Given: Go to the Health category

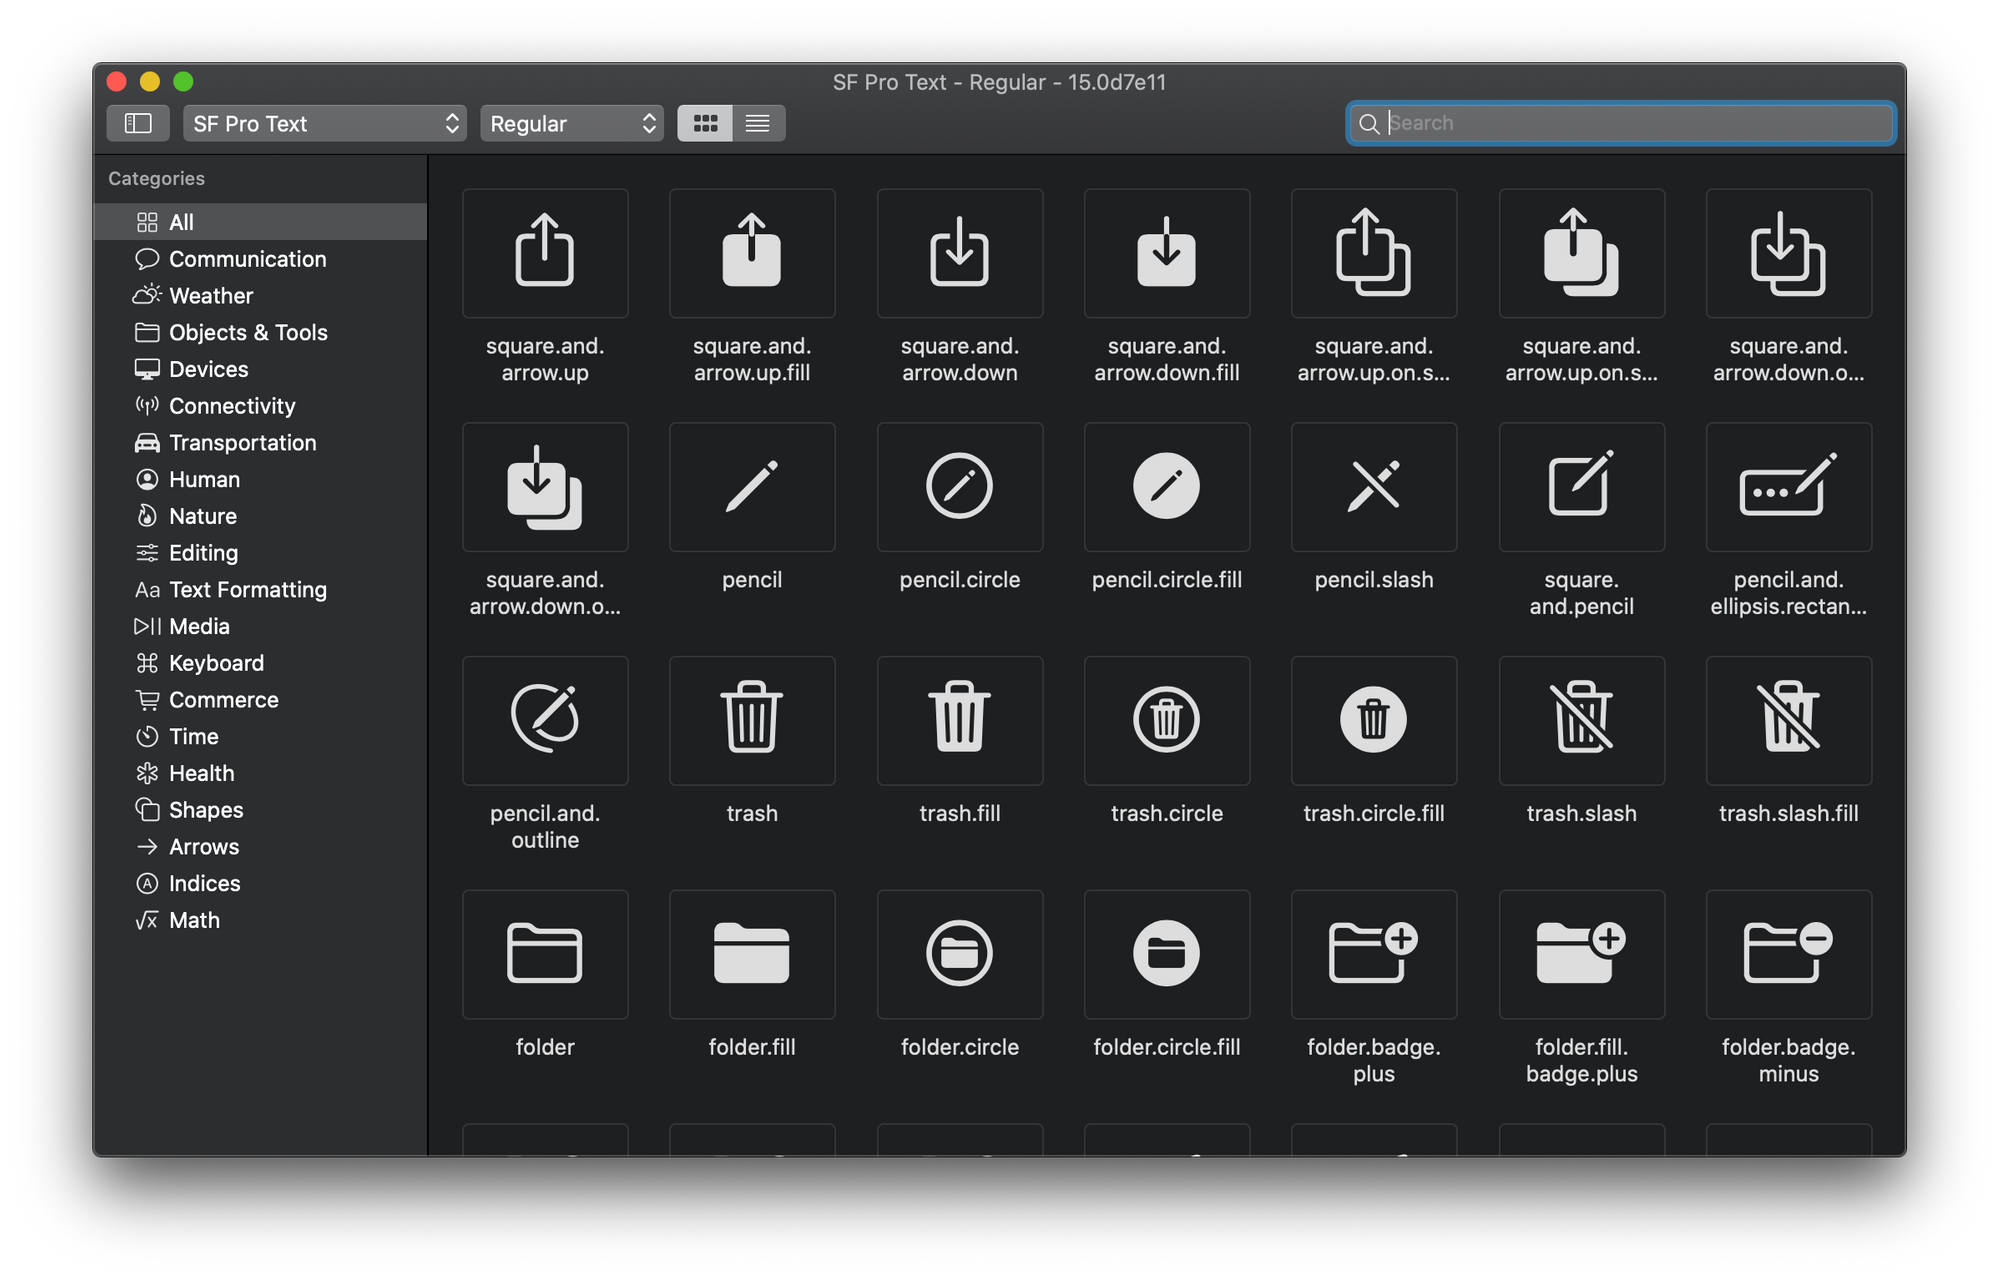Looking at the screenshot, I should [260, 773].
